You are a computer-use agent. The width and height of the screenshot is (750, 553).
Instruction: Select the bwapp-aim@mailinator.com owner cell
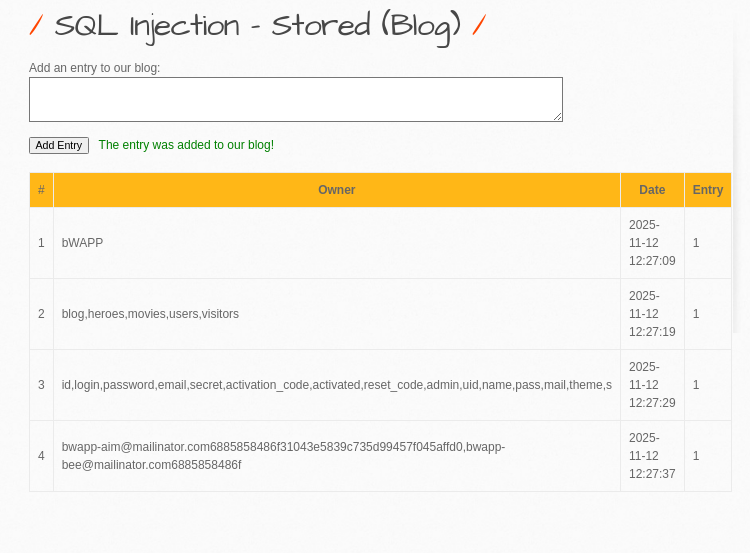point(283,456)
